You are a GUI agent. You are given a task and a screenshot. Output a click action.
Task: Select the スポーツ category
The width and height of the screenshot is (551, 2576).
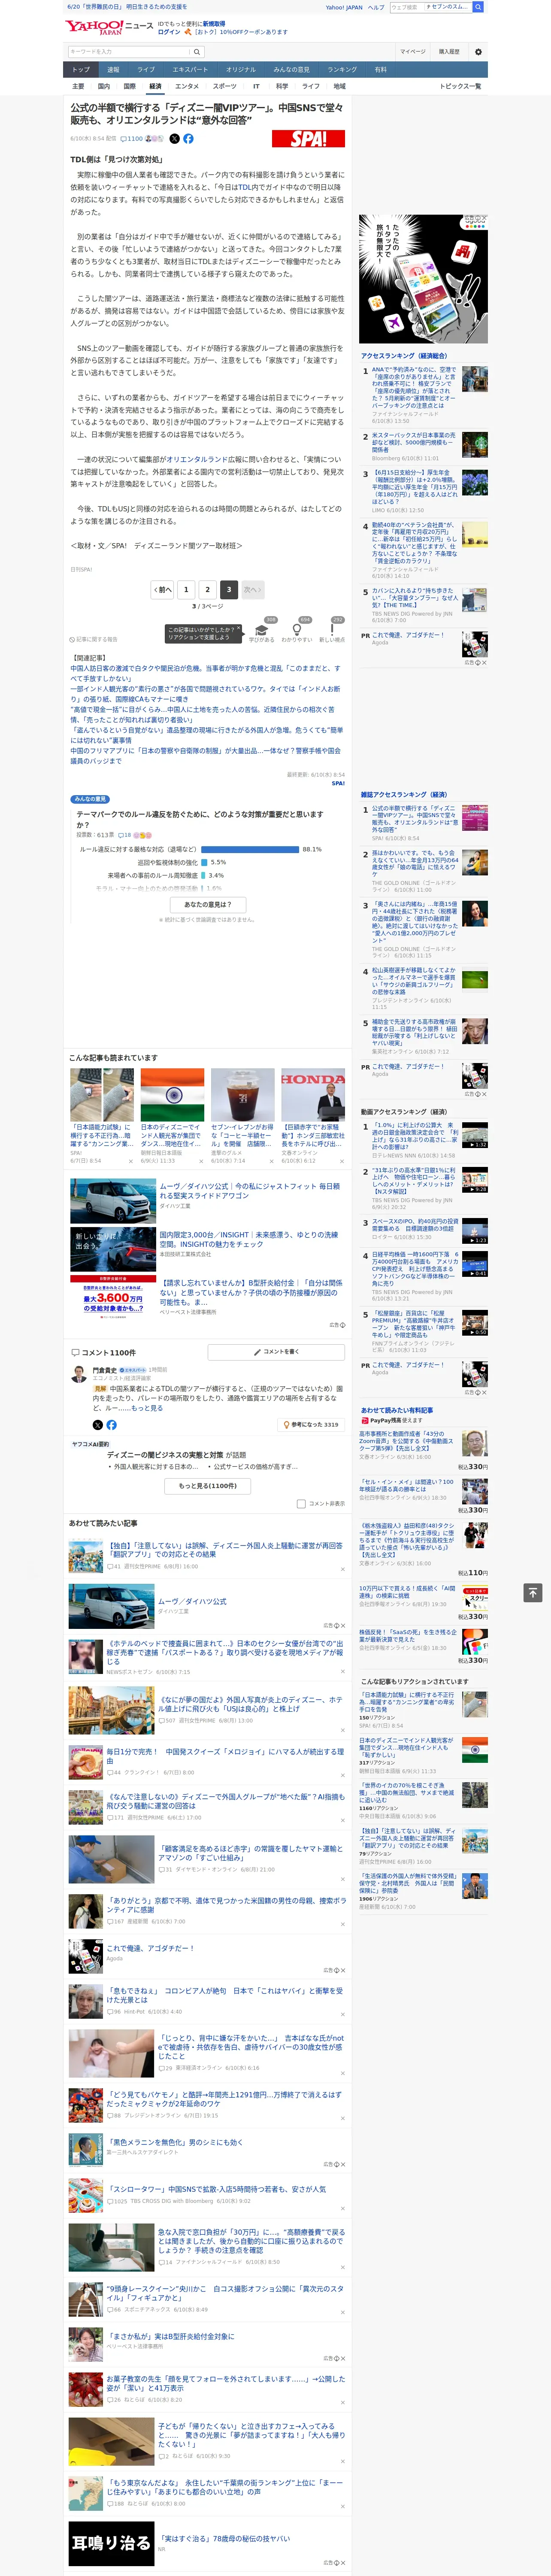point(225,86)
